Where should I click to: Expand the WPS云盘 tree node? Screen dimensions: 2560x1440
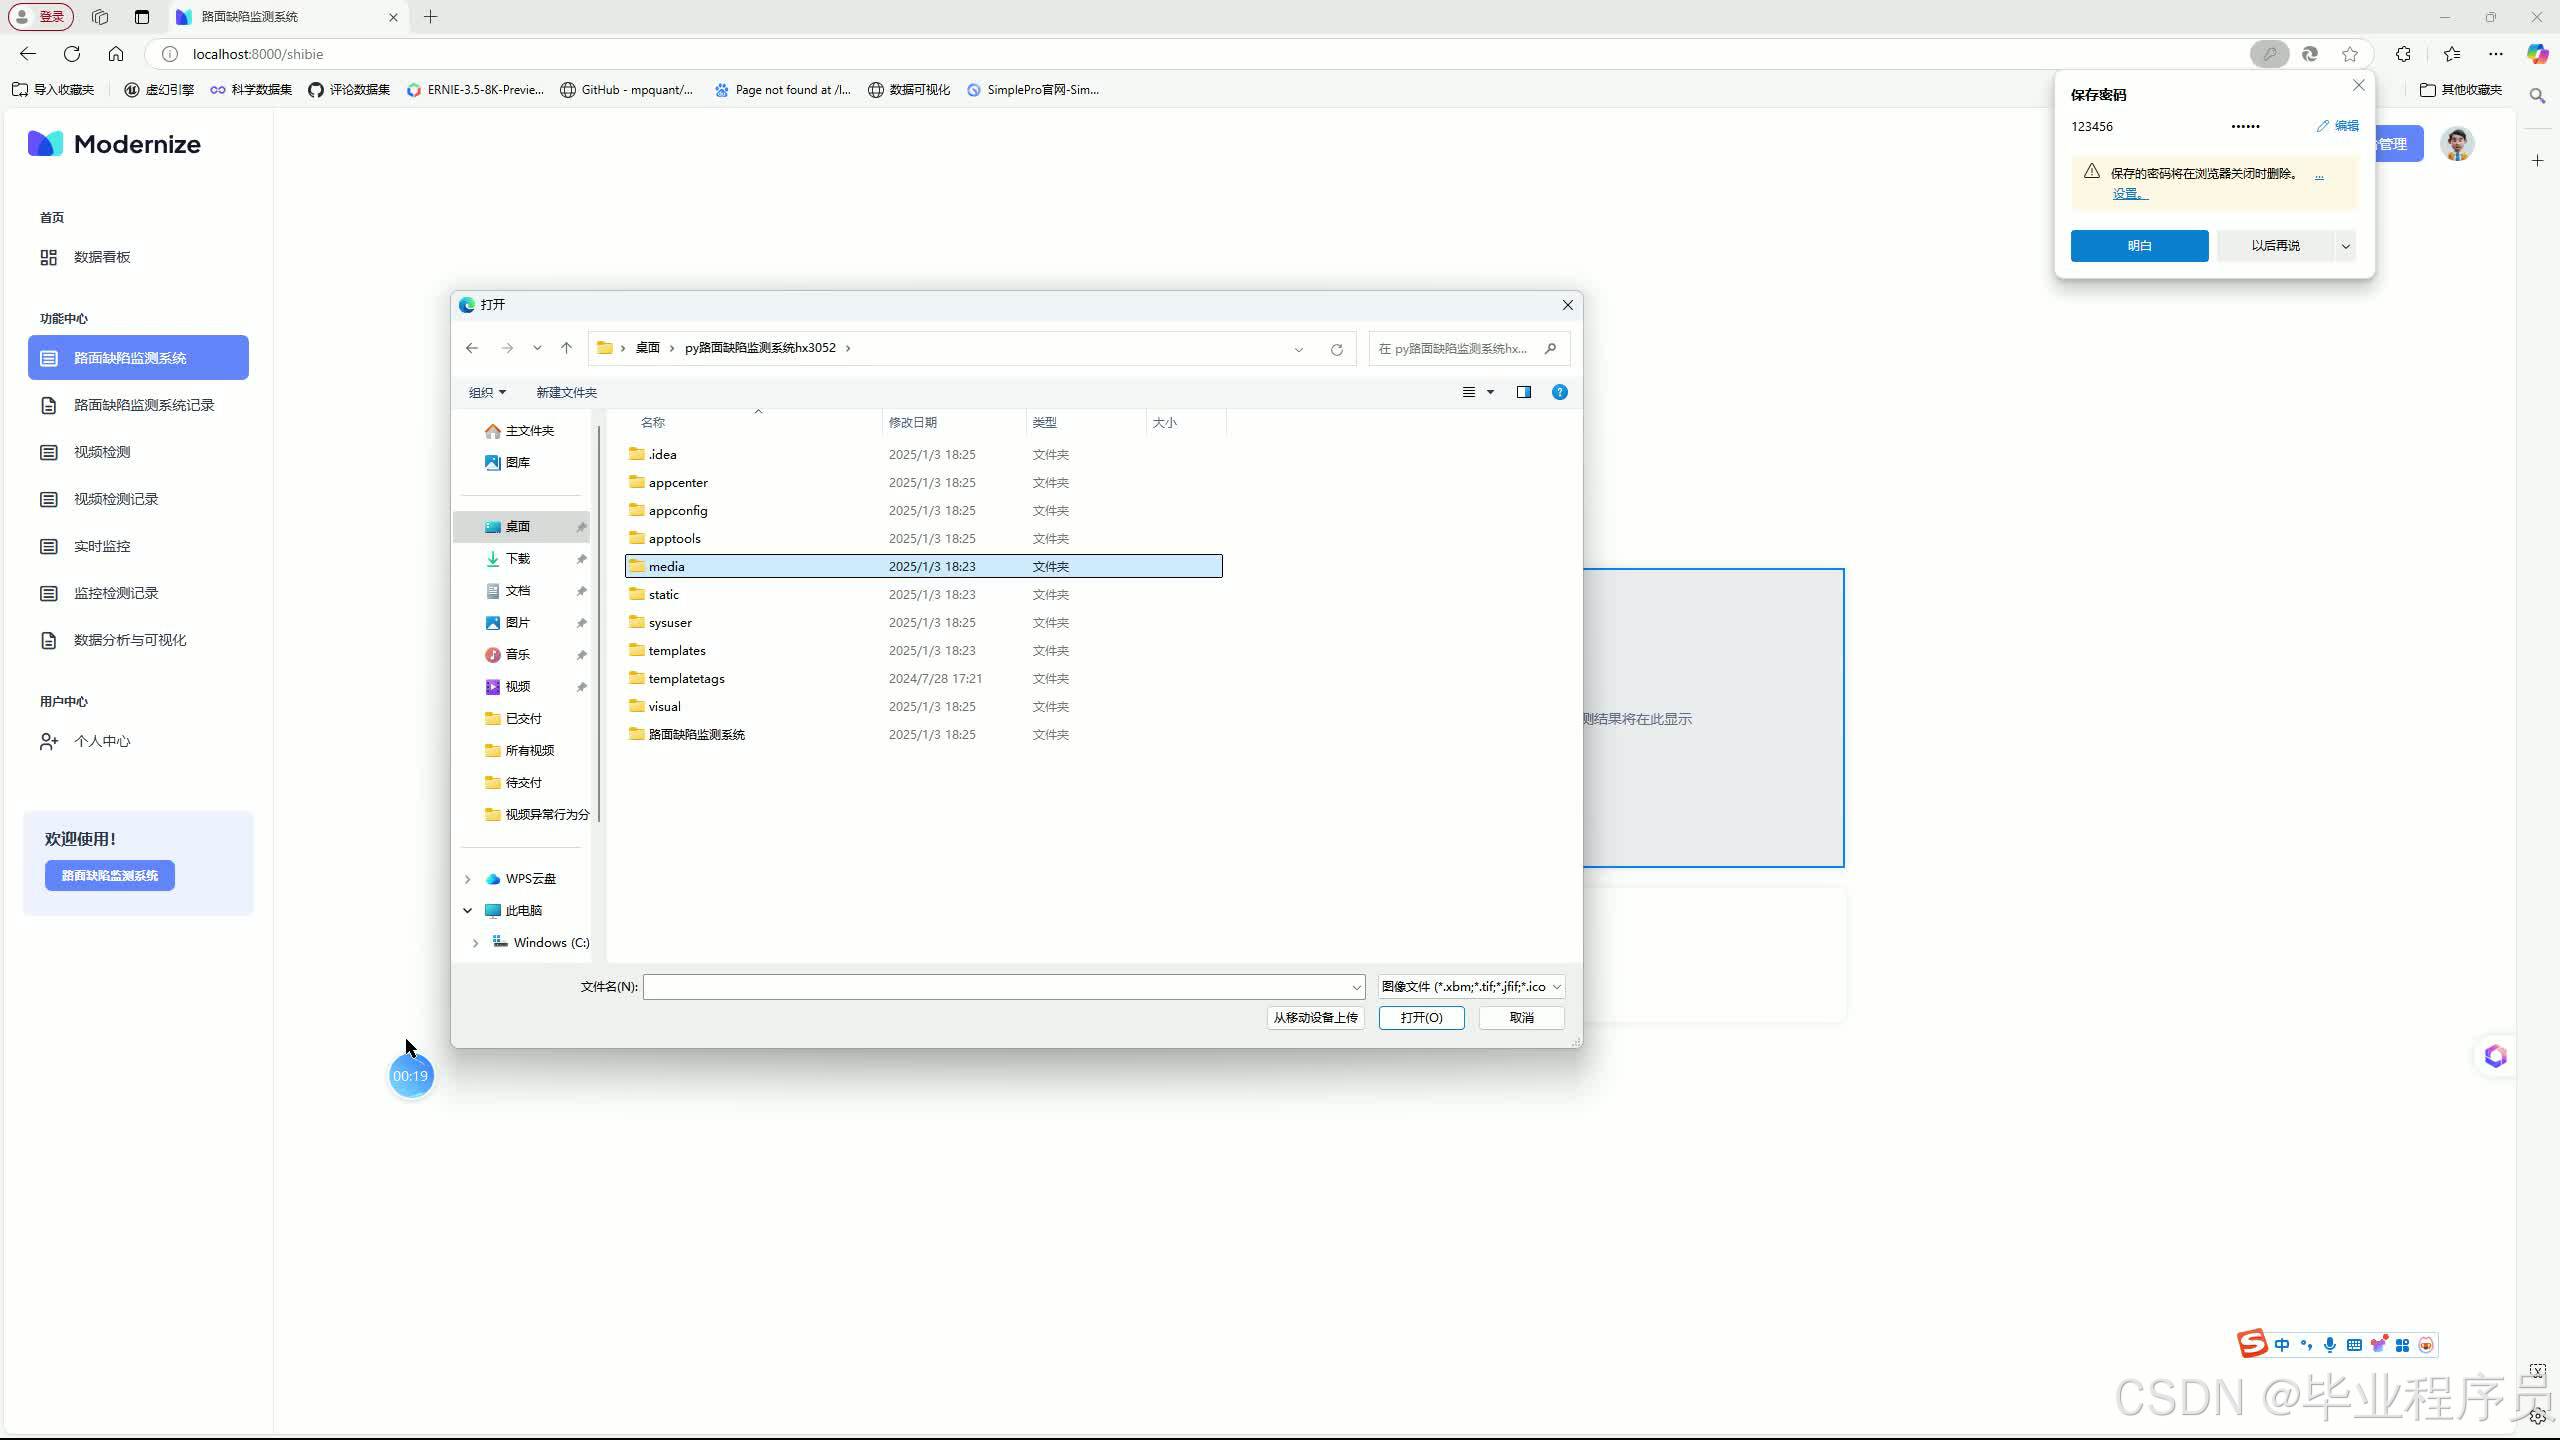coord(467,879)
